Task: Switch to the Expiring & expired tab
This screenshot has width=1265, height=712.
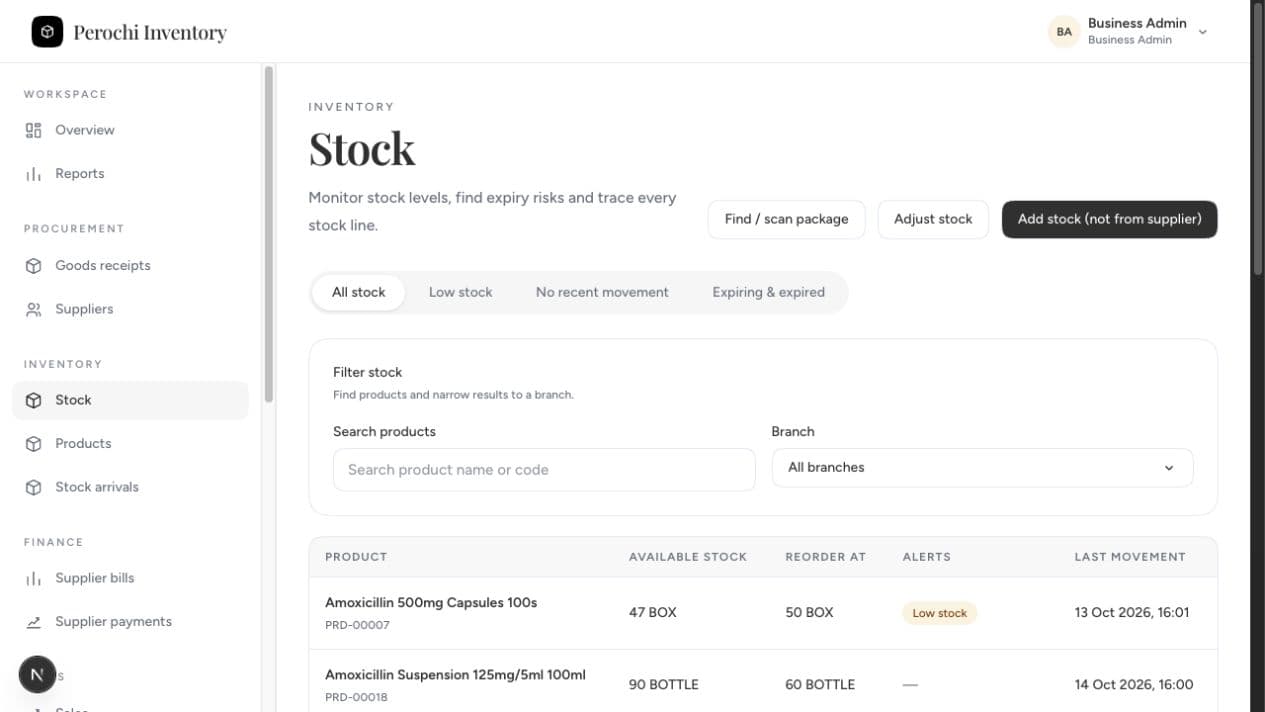Action: [768, 293]
